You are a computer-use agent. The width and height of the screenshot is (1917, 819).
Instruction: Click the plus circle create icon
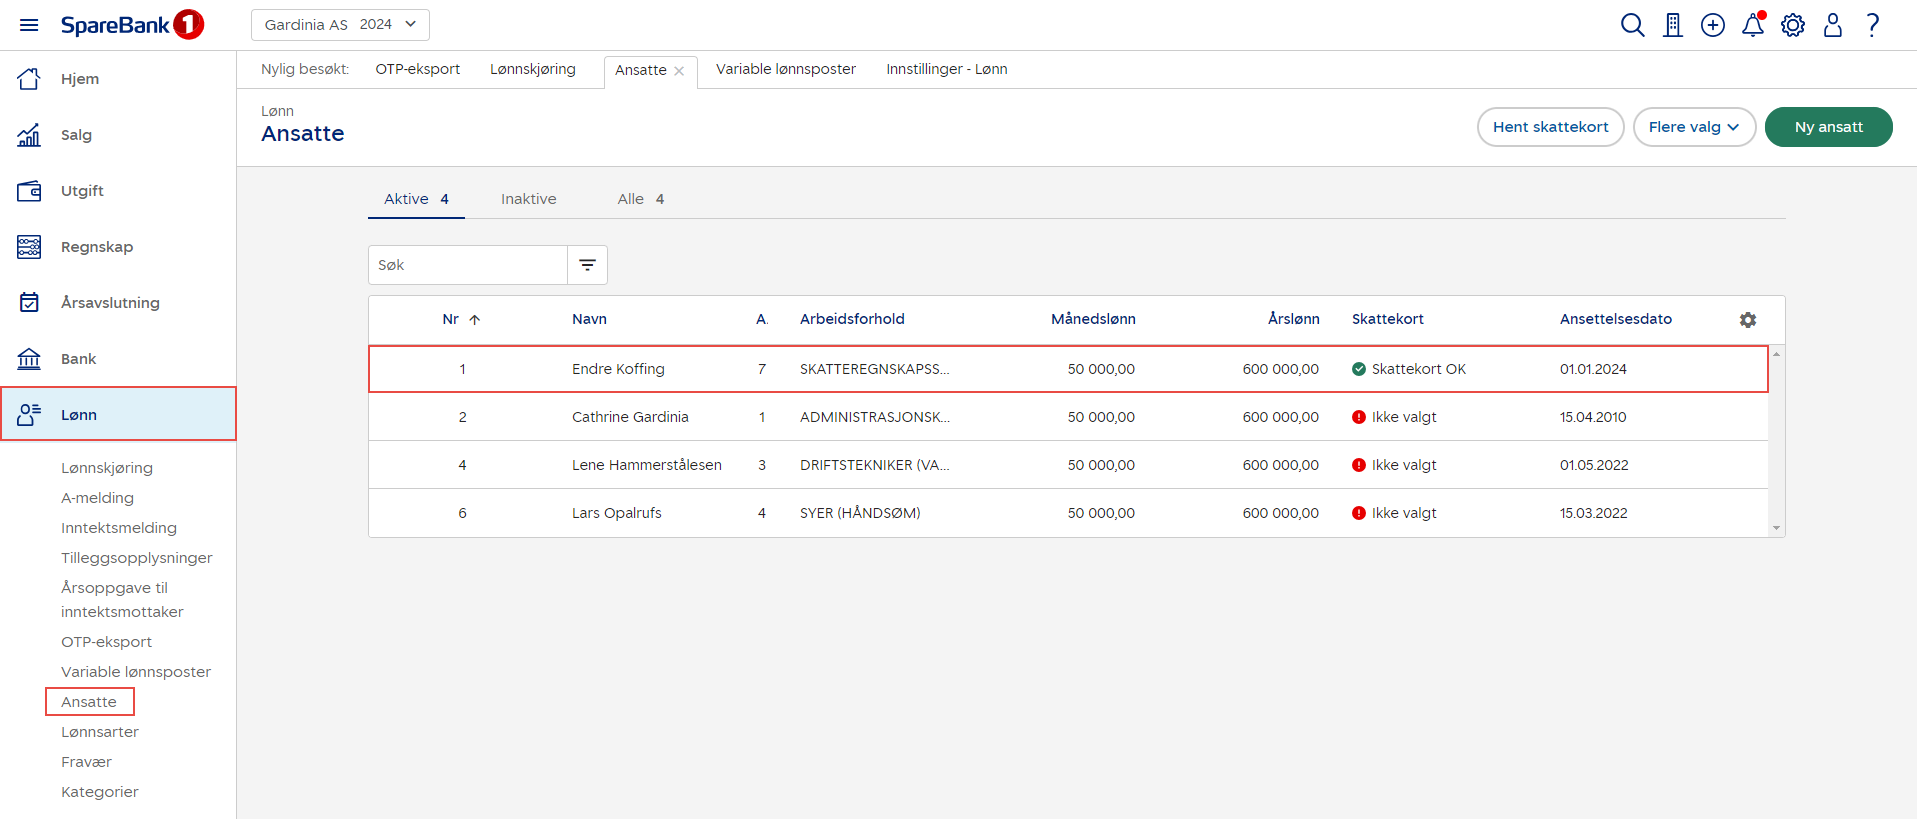coord(1712,25)
